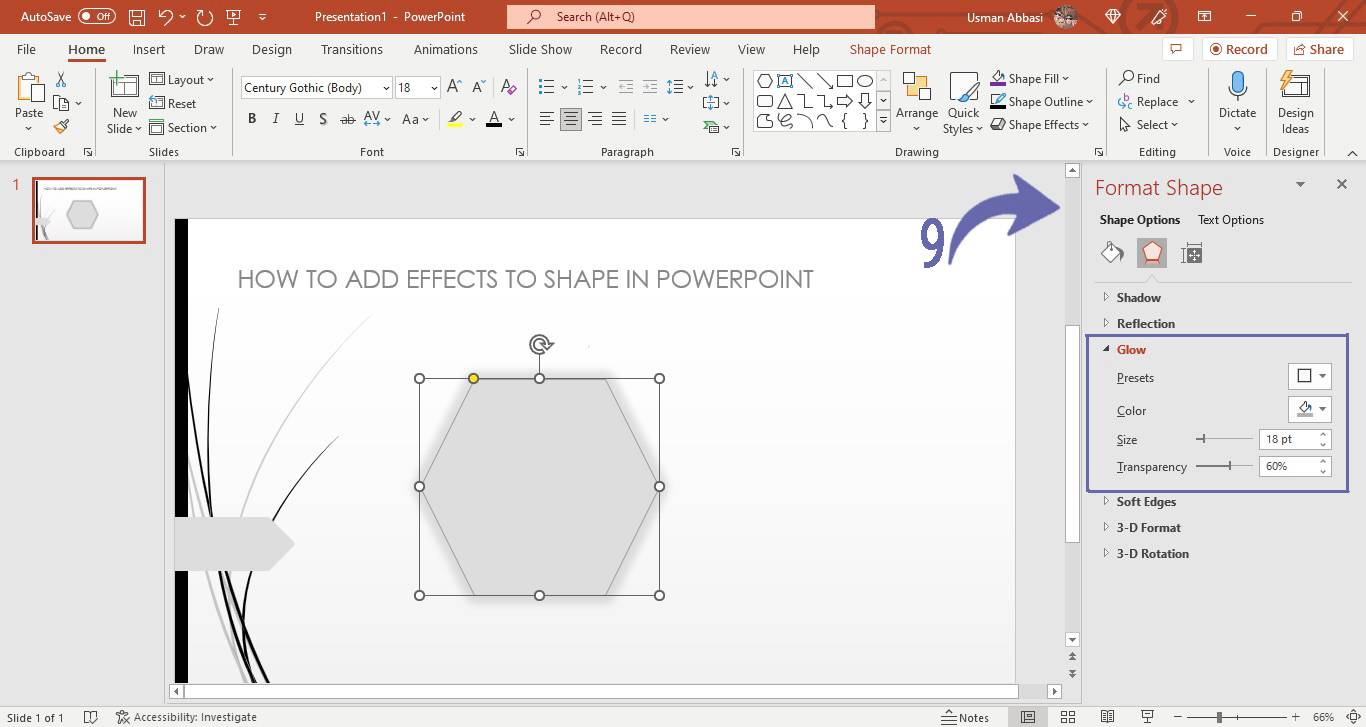Open Glow Presets dropdown
The height and width of the screenshot is (727, 1366).
[x=1310, y=377]
